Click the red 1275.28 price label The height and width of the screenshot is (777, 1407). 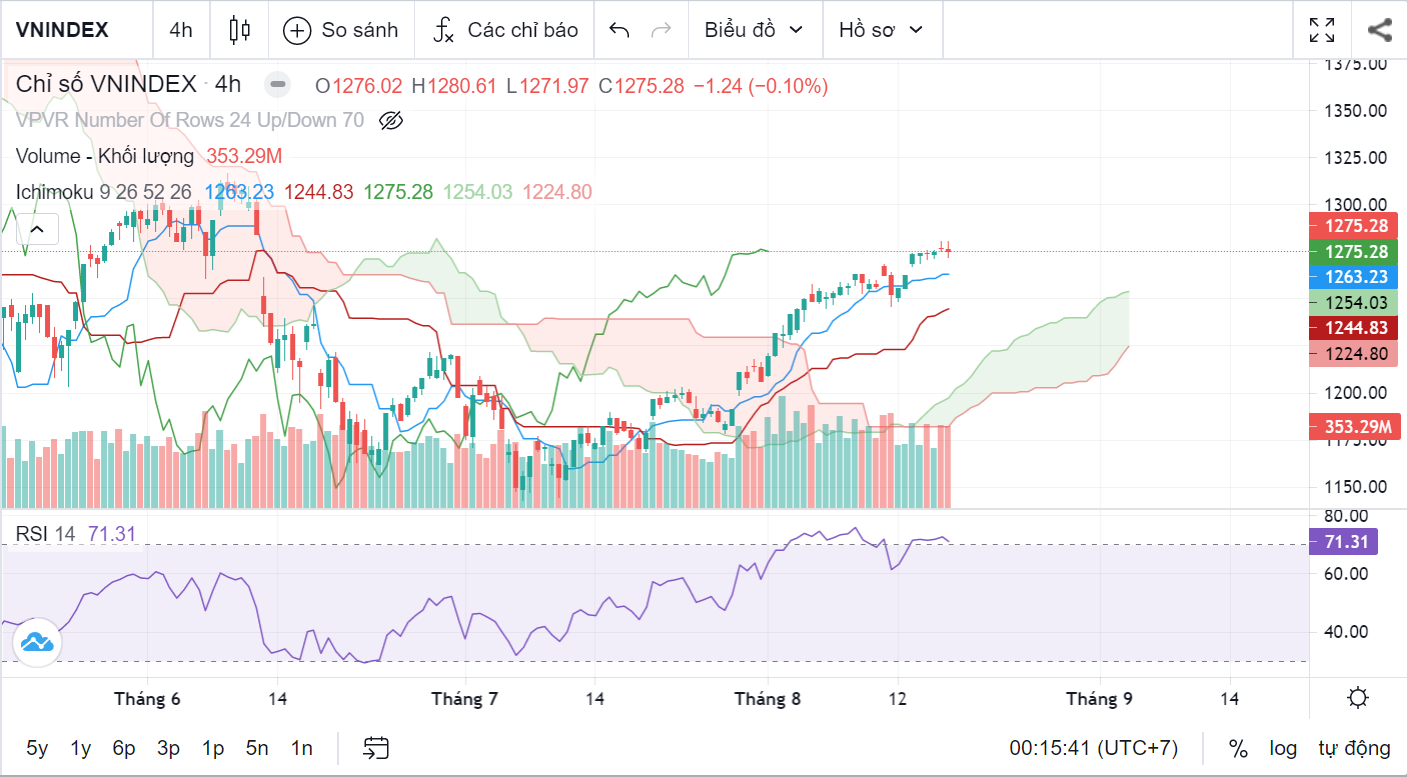(x=1356, y=225)
